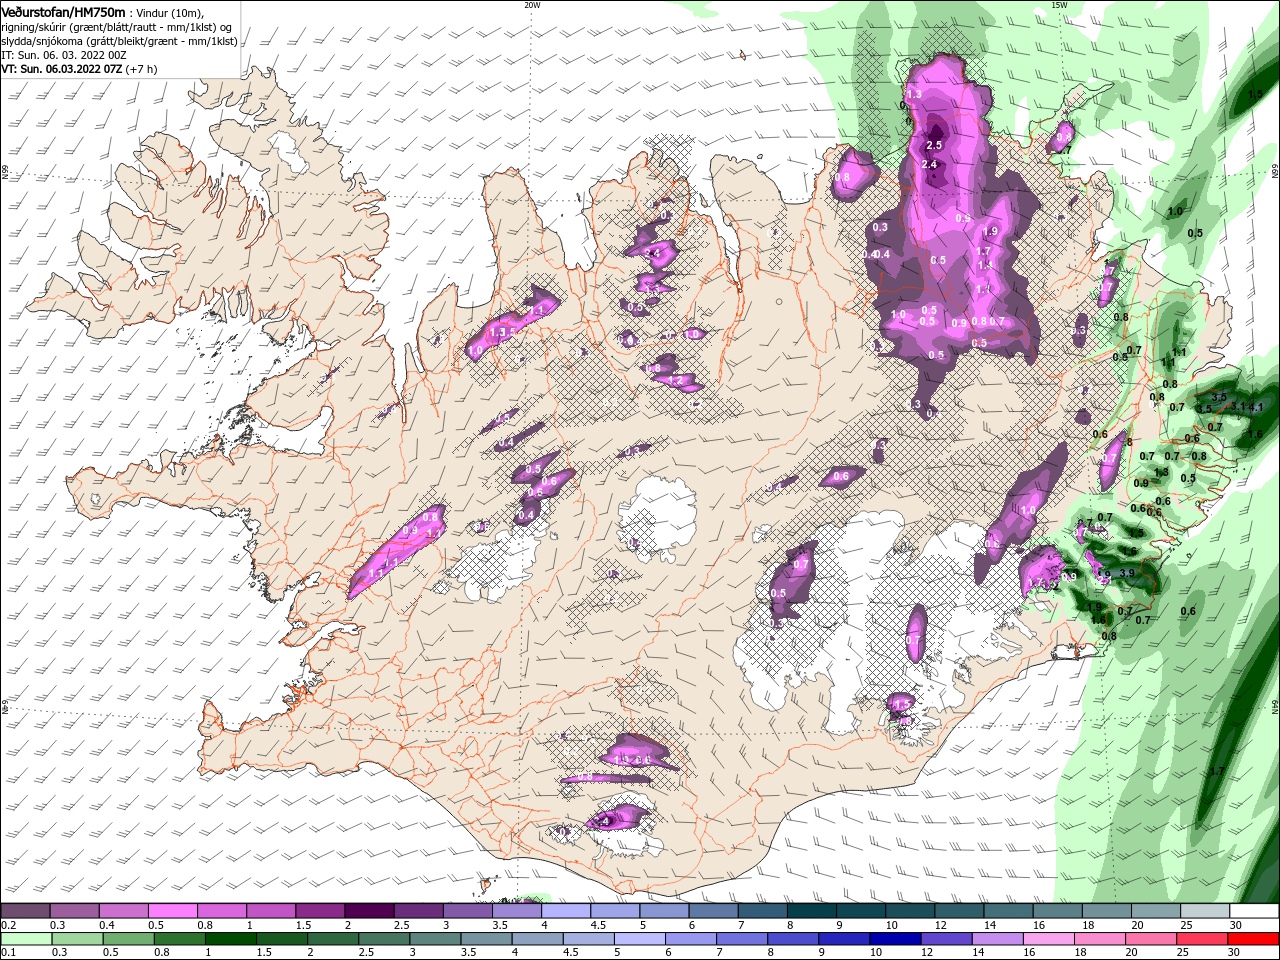The width and height of the screenshot is (1280, 960).
Task: Pick upper snow scale 12 teal swatch
Action: tap(960, 910)
